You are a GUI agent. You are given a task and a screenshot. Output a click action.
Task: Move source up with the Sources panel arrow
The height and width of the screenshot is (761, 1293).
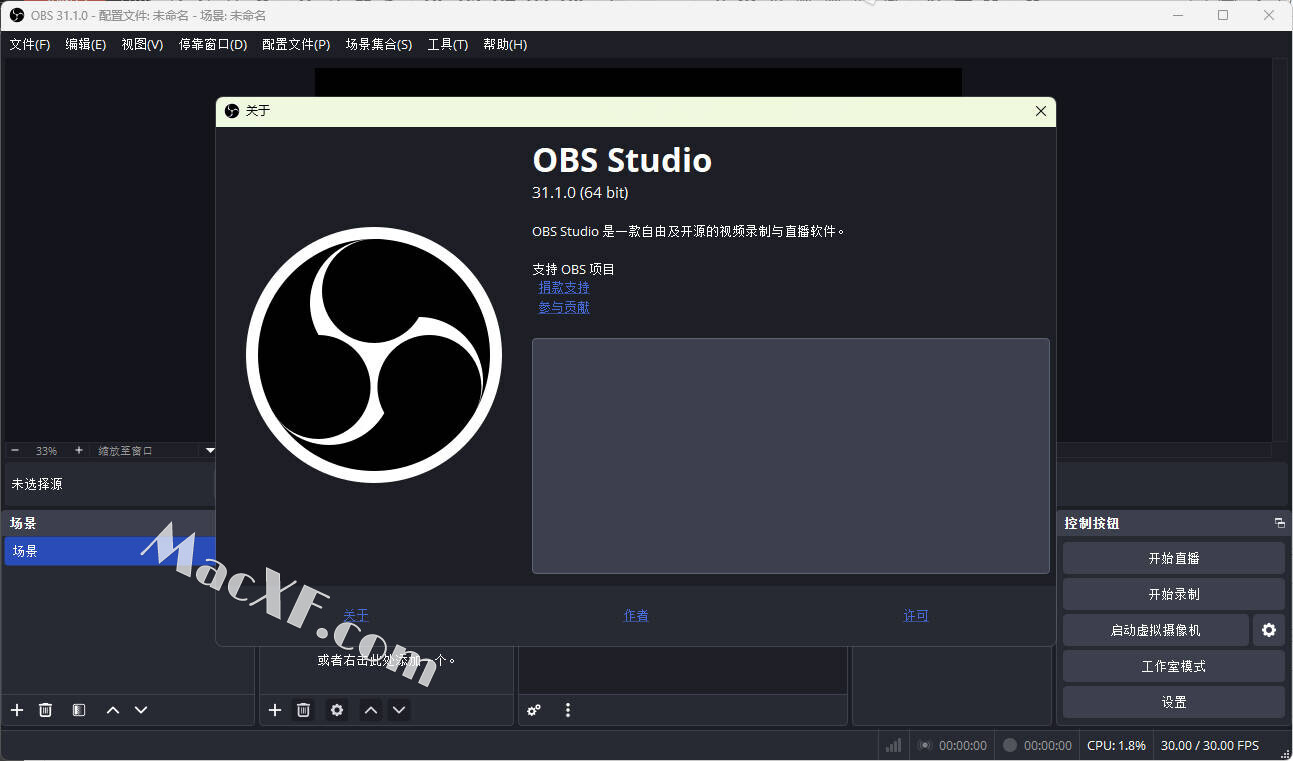coord(371,710)
